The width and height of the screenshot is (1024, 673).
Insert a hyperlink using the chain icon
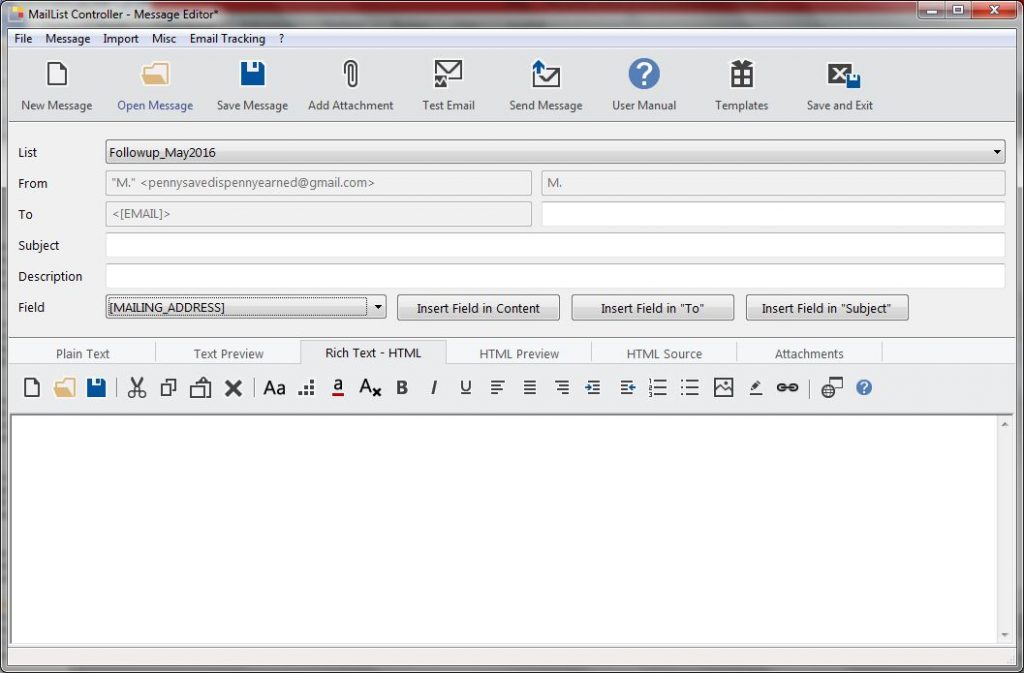coord(787,387)
